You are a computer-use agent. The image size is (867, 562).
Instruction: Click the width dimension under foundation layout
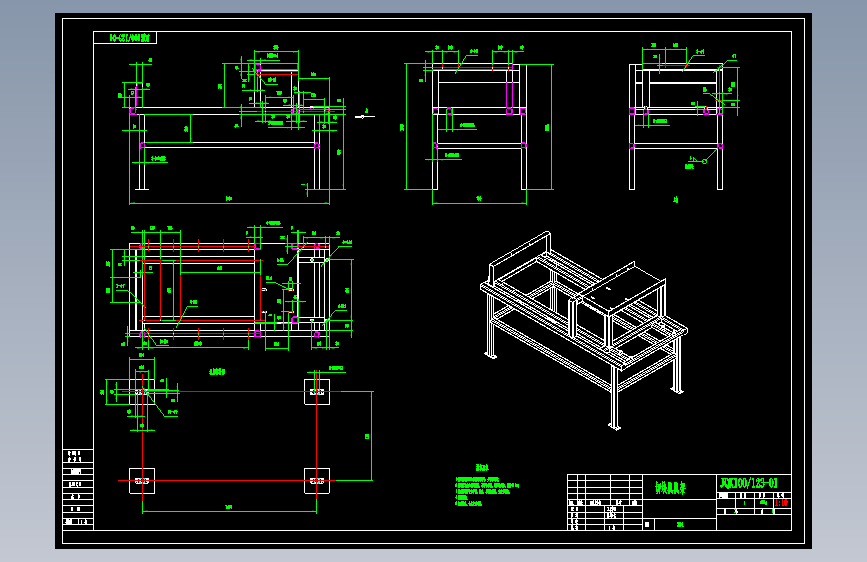pos(229,508)
